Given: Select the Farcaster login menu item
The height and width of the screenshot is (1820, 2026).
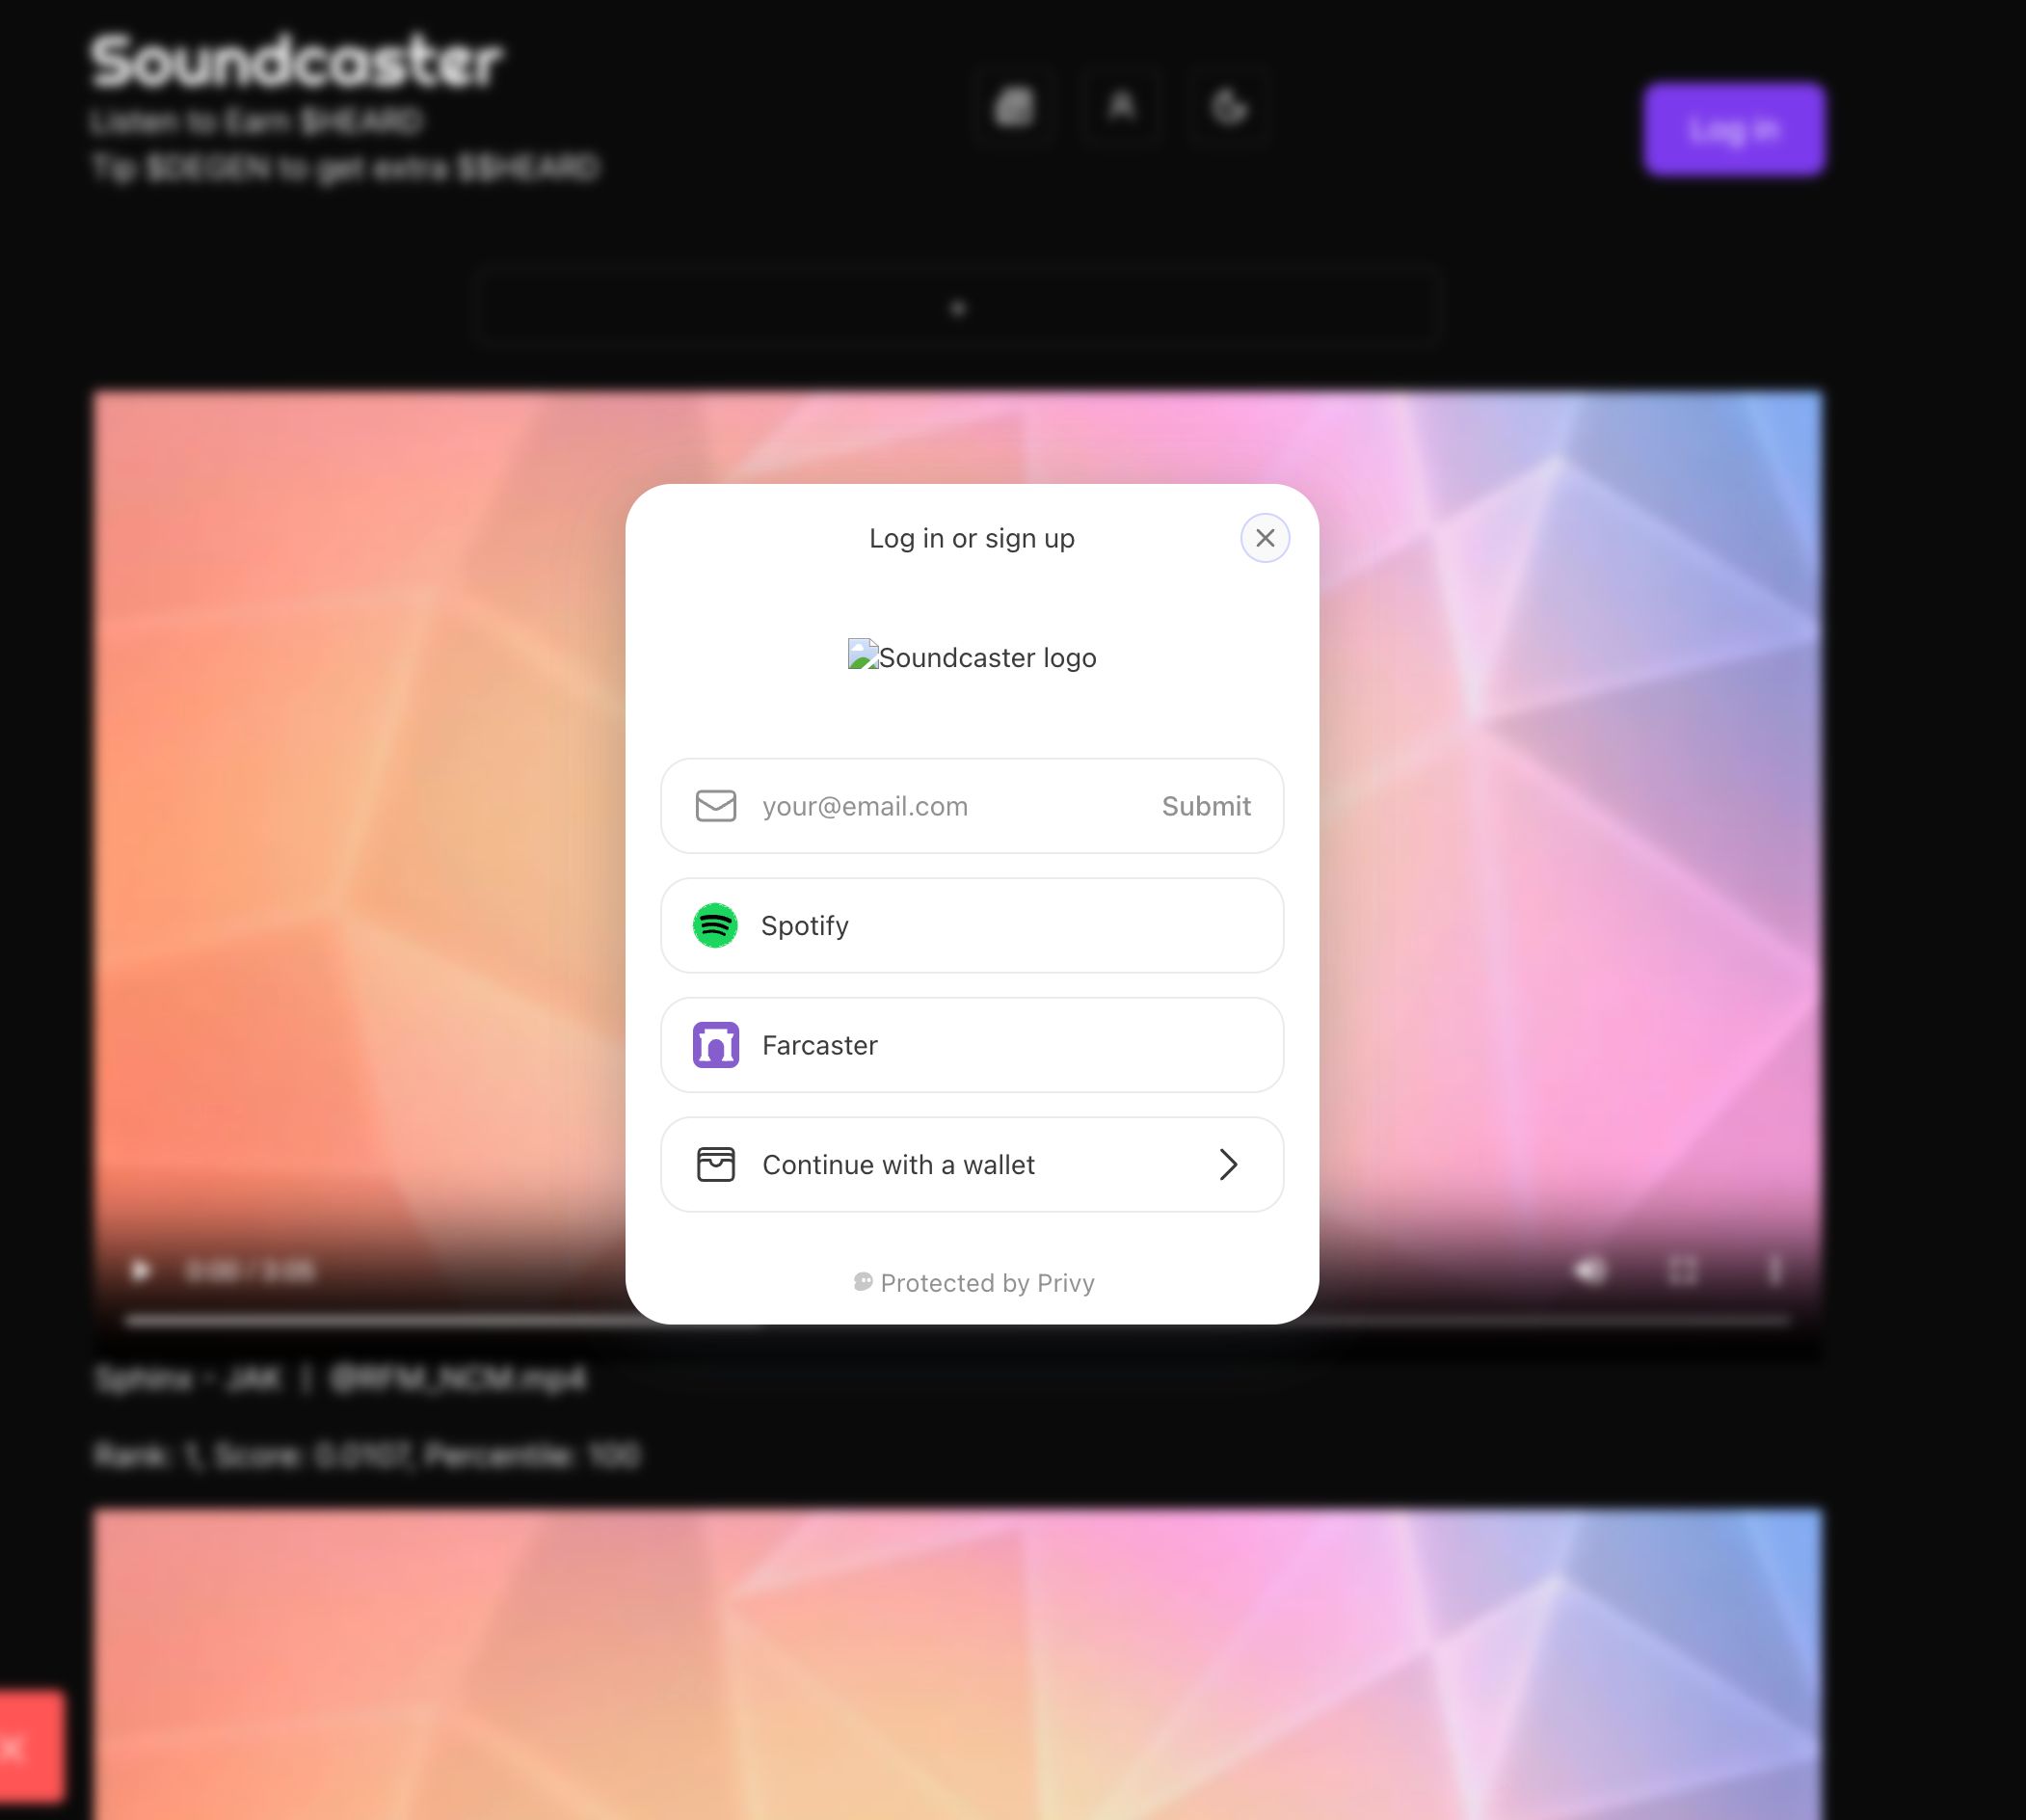Looking at the screenshot, I should point(972,1044).
